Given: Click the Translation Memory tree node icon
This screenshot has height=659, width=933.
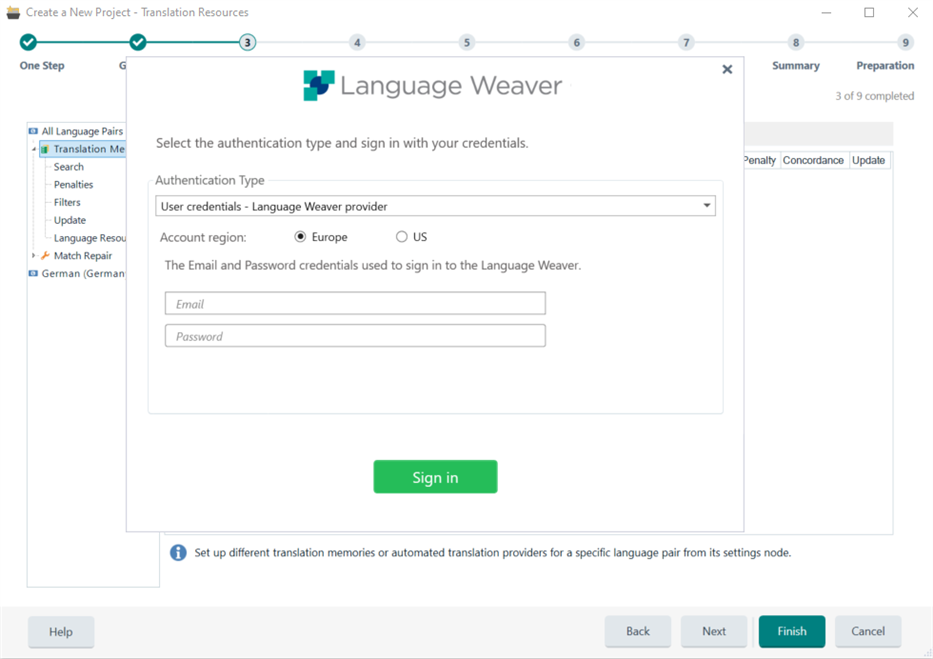Looking at the screenshot, I should pos(45,149).
